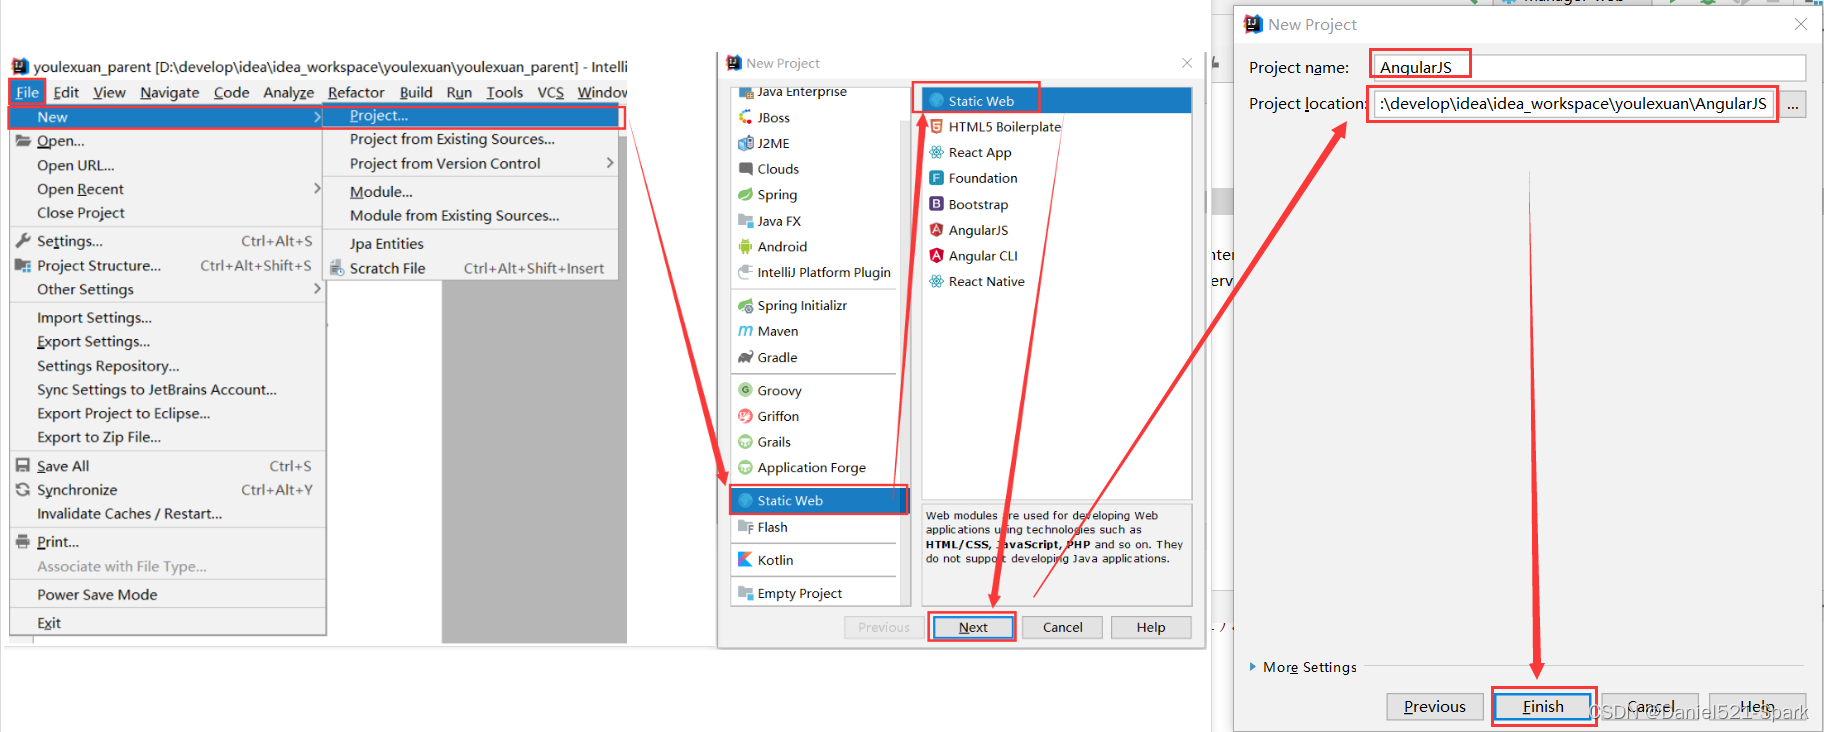Select the Spring leaf icon
Screen dimensions: 1824x732
point(745,195)
